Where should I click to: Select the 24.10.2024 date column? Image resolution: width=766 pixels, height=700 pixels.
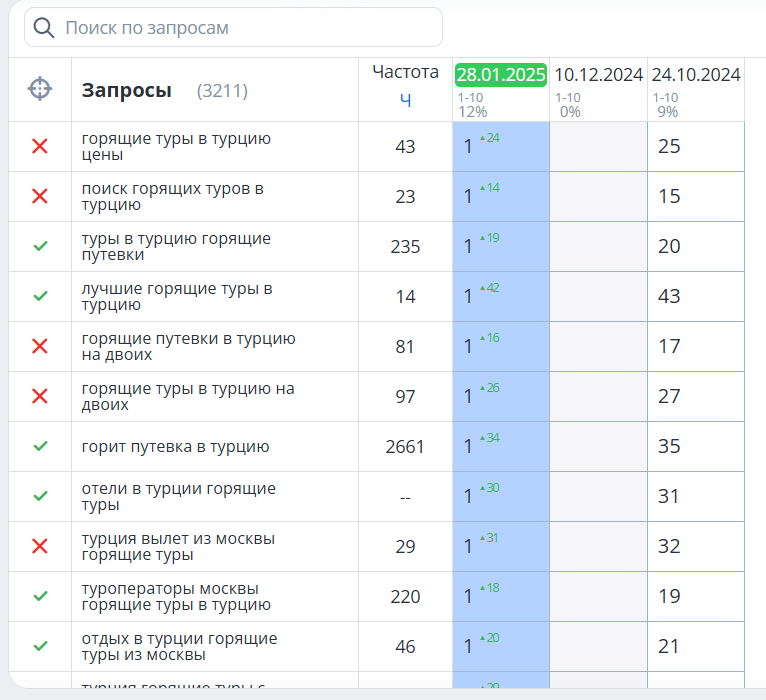click(696, 75)
